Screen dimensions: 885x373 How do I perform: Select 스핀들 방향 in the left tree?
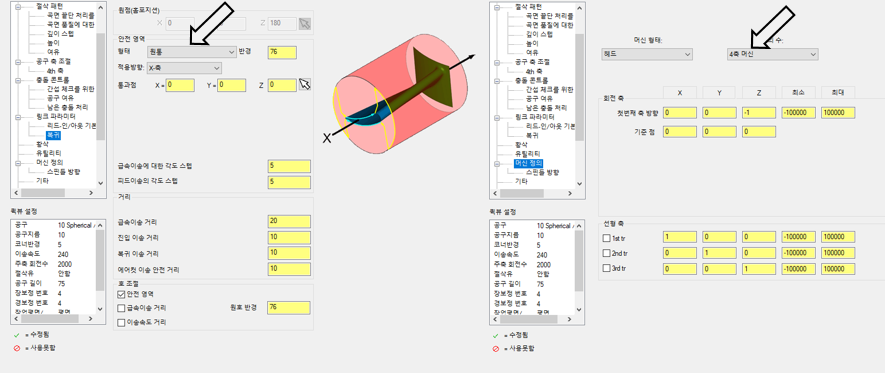coord(64,172)
